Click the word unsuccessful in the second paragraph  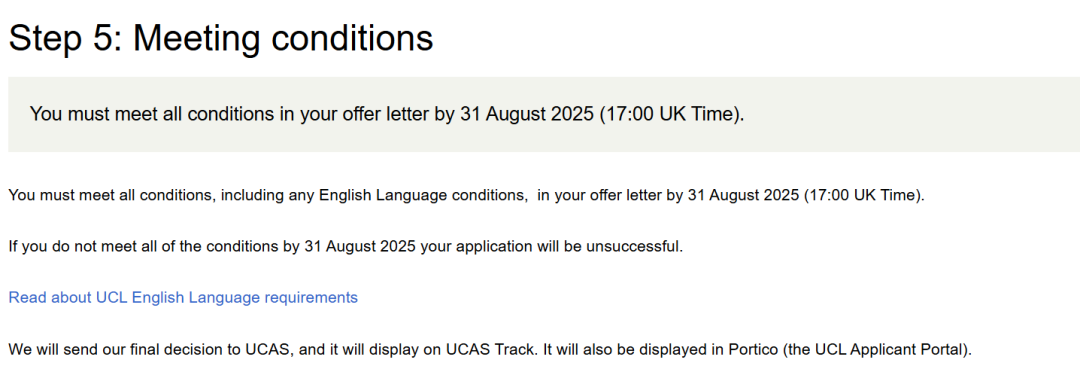(x=632, y=246)
